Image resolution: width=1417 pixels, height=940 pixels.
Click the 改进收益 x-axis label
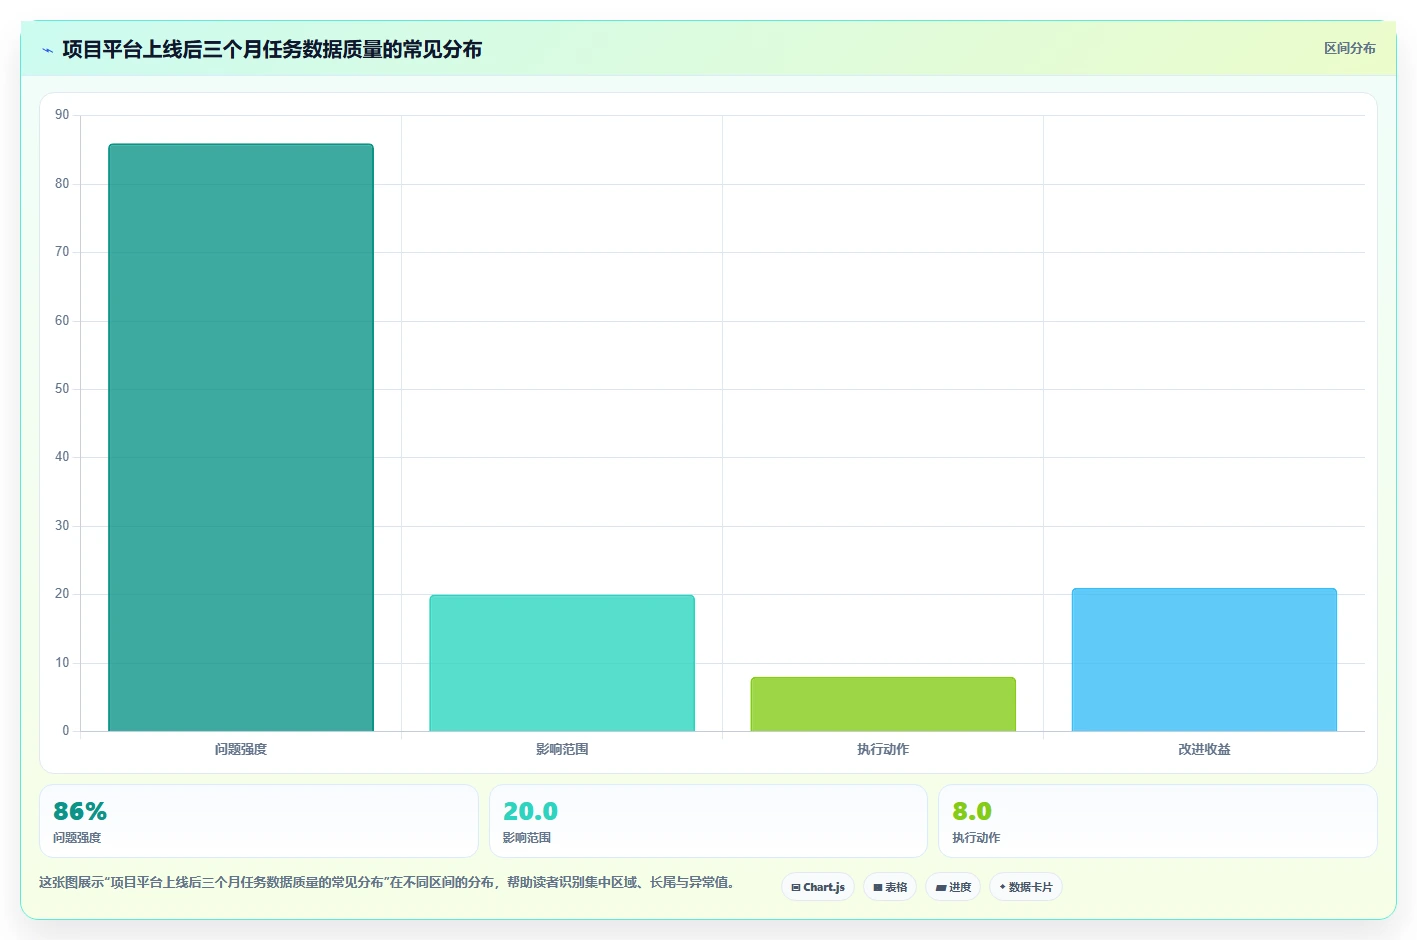1204,749
